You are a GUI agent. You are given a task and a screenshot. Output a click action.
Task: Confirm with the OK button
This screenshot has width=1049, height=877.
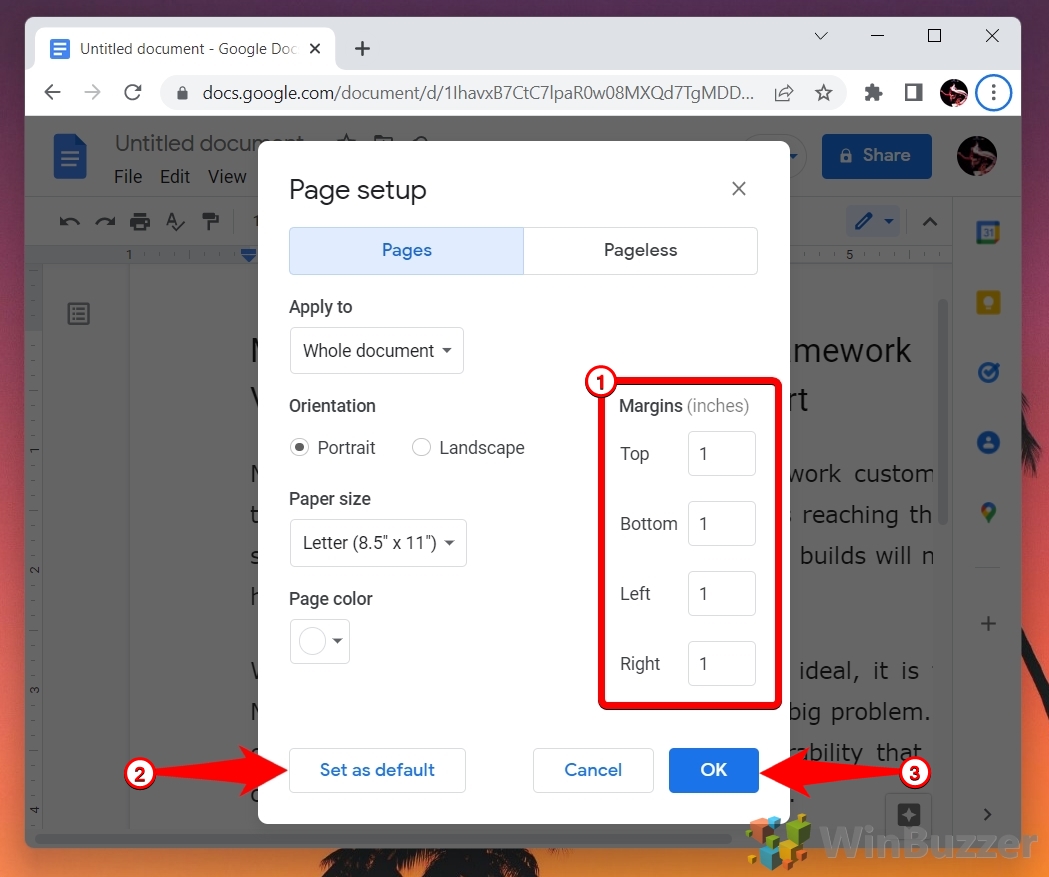tap(713, 770)
